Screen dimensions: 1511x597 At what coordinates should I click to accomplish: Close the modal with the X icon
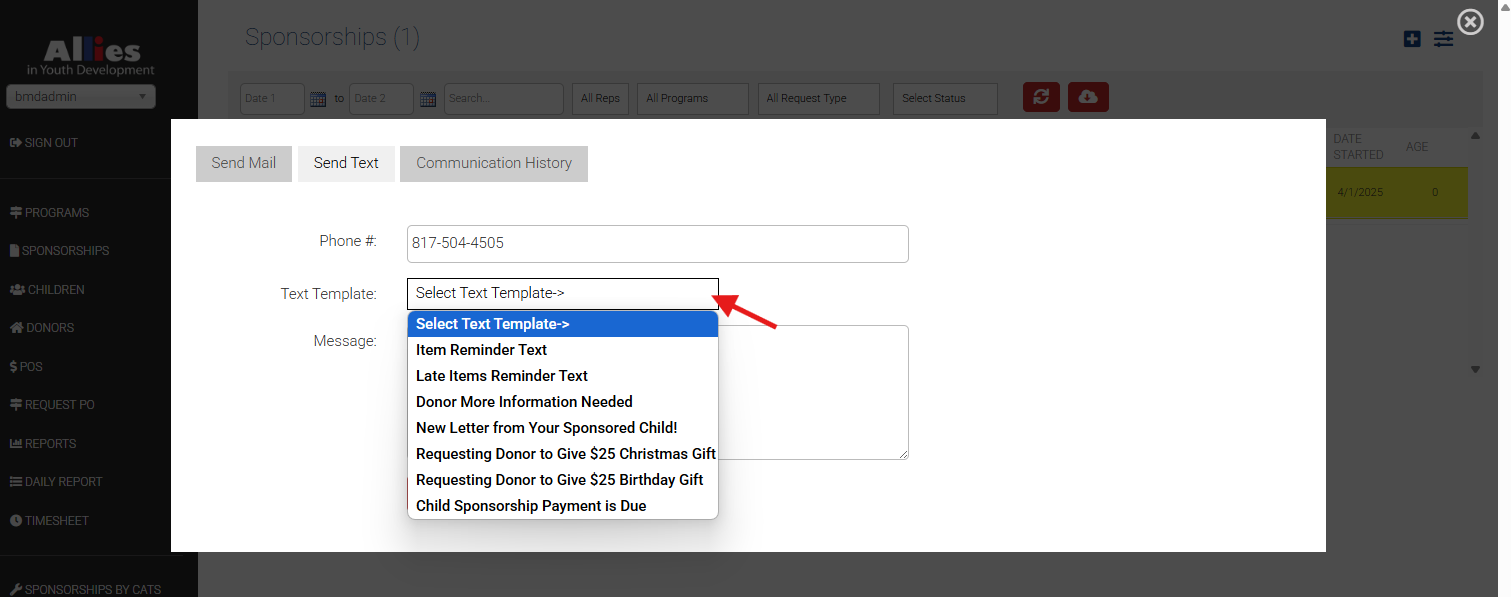click(x=1470, y=22)
